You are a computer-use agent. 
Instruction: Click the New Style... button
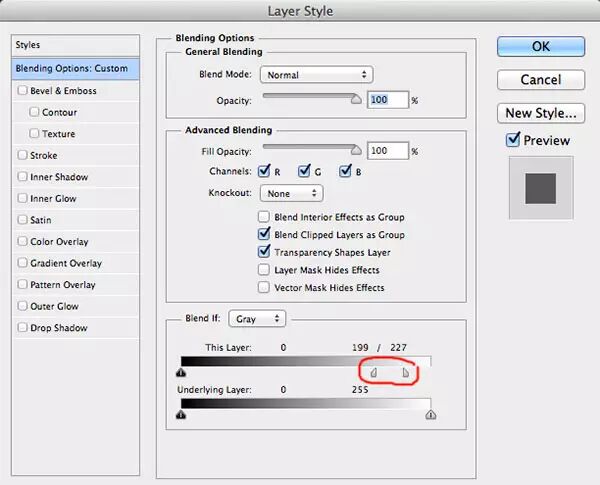pyautogui.click(x=541, y=113)
